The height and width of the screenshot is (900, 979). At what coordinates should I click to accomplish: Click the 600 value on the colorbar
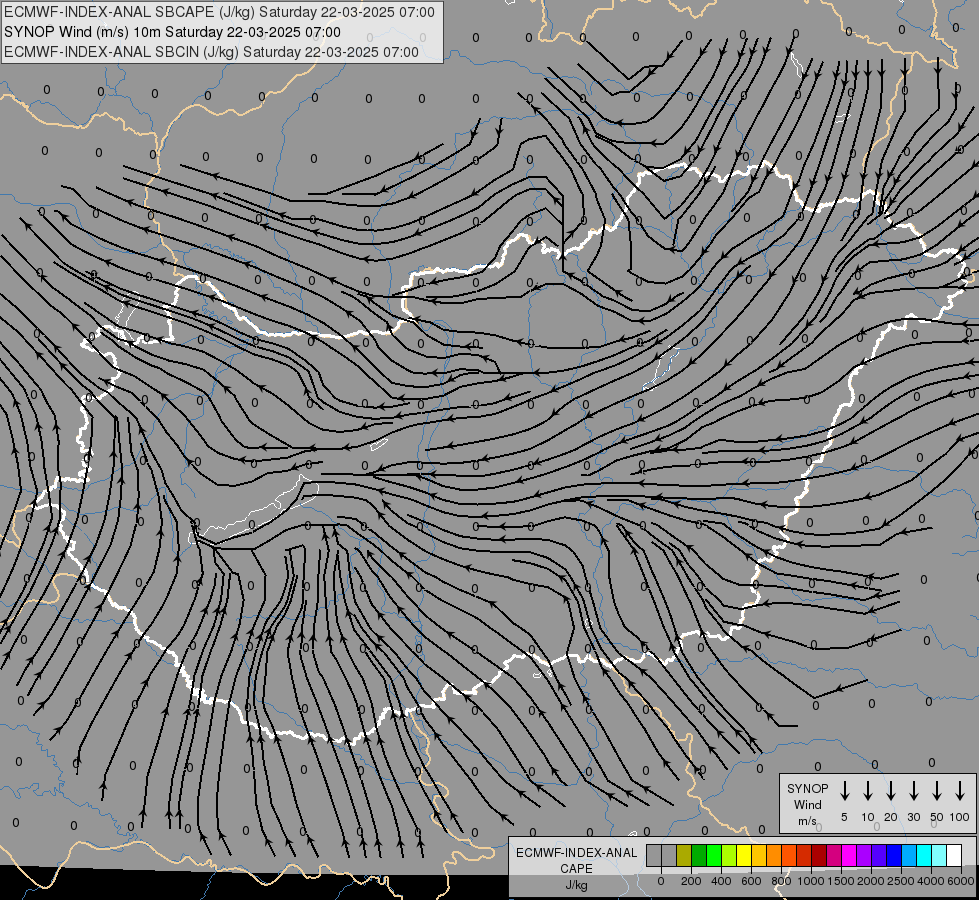pos(751,881)
